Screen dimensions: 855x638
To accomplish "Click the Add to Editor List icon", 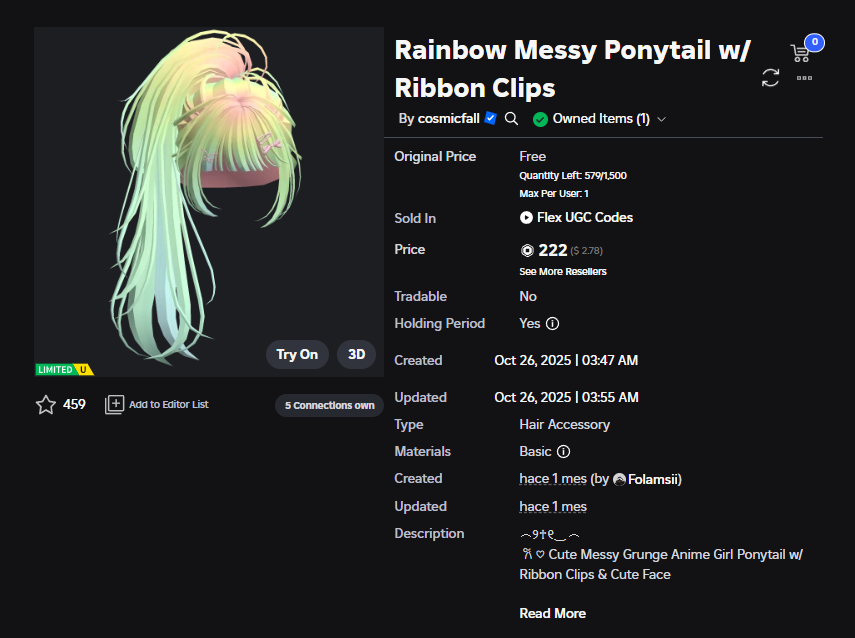I will coord(115,405).
